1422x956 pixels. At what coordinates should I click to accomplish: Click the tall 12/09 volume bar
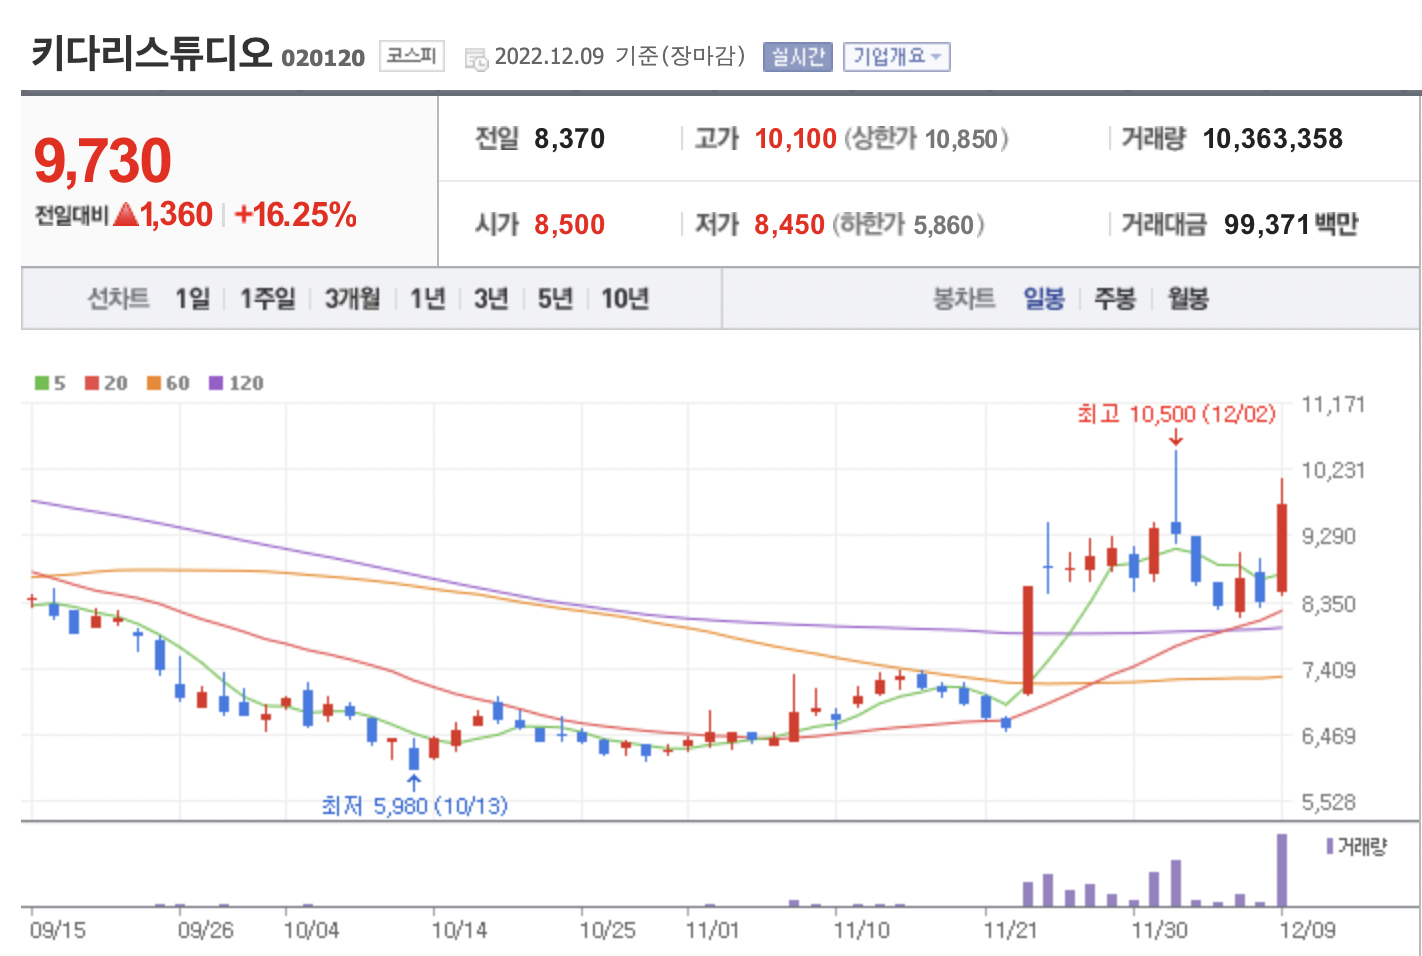[x=1282, y=870]
